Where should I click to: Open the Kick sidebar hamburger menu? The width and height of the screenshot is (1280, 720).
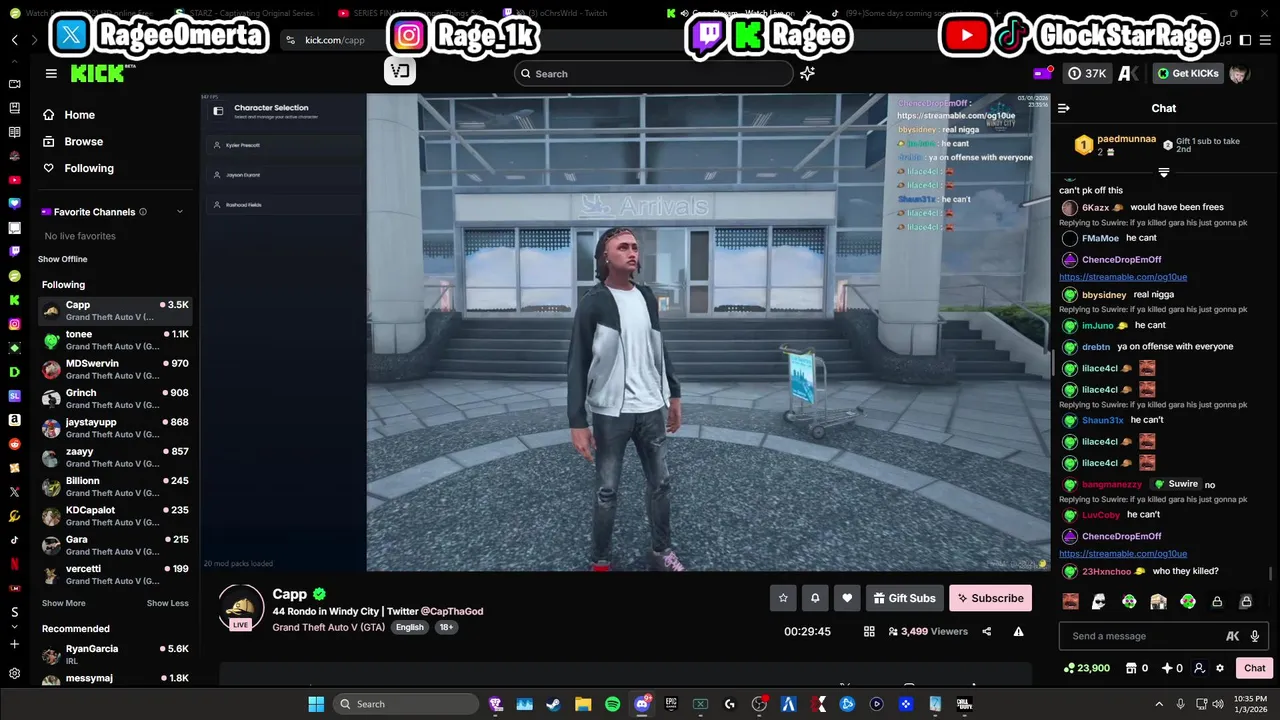point(51,73)
